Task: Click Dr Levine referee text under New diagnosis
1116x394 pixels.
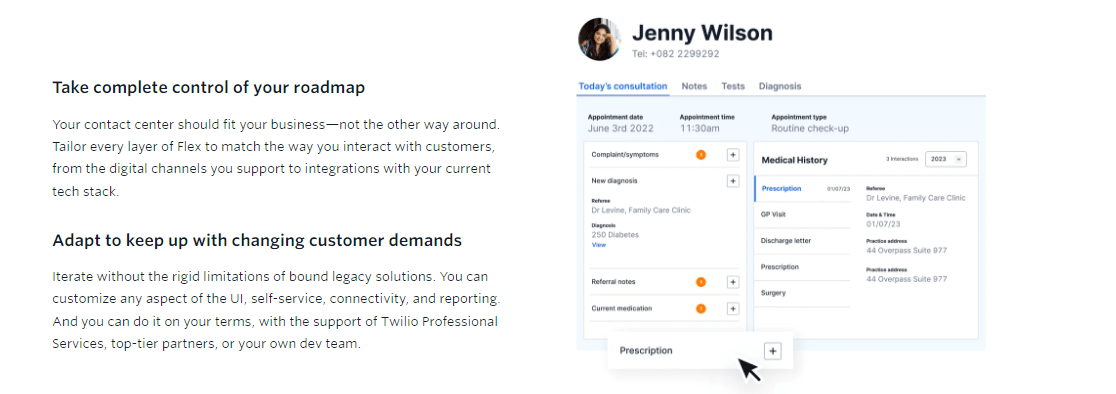Action: click(x=641, y=211)
